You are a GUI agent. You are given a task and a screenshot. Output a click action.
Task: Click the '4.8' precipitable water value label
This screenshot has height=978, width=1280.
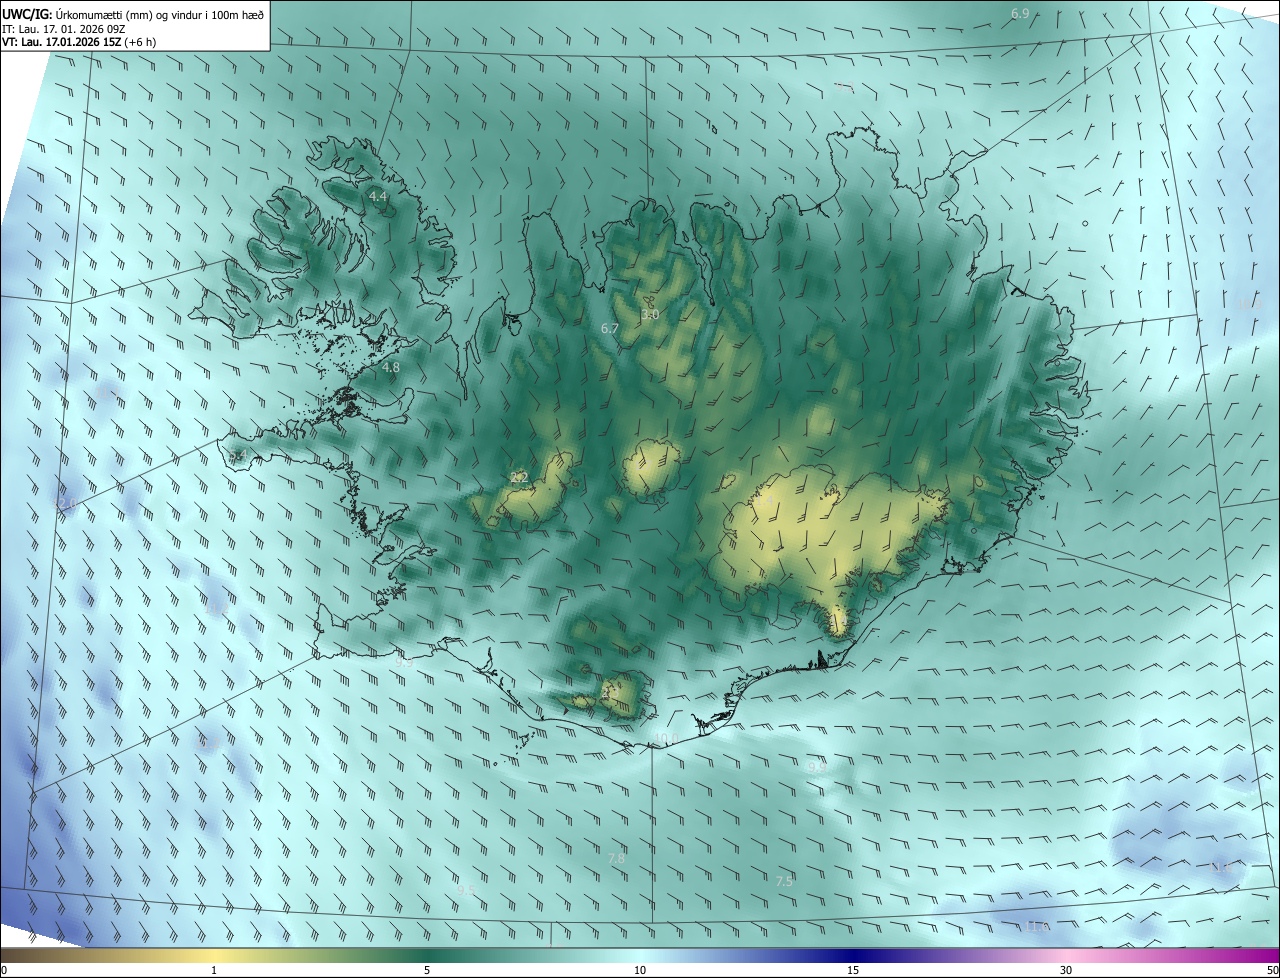coord(391,368)
